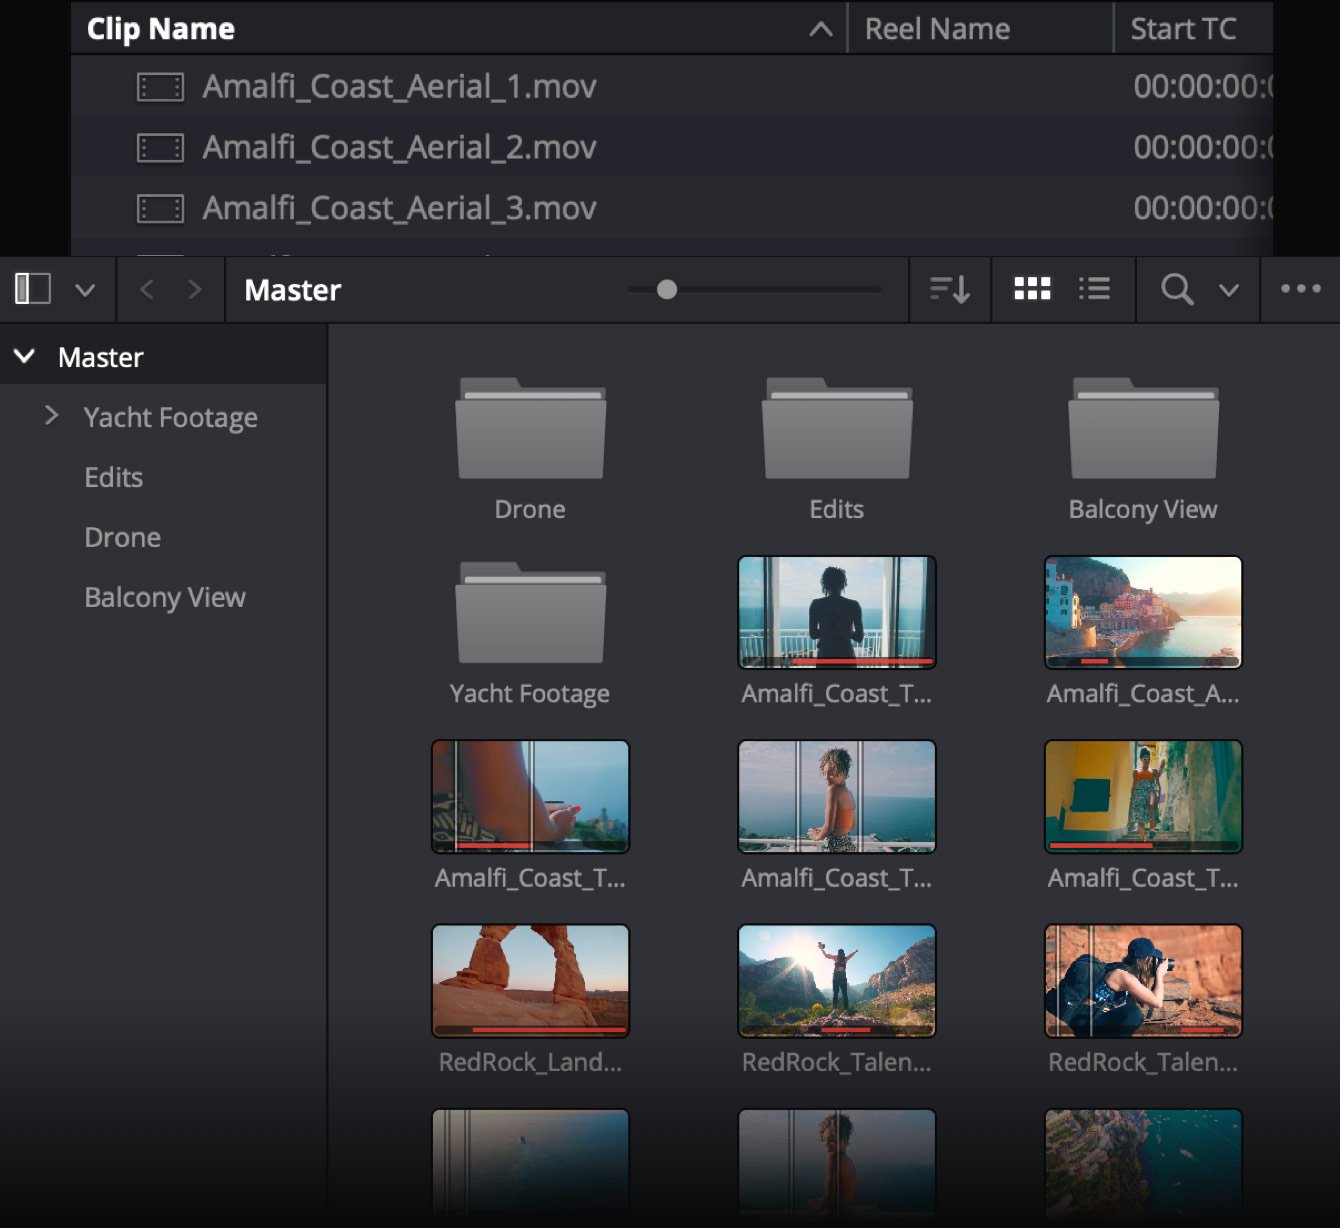
Task: Switch to thumbnail grid view
Action: point(1031,289)
